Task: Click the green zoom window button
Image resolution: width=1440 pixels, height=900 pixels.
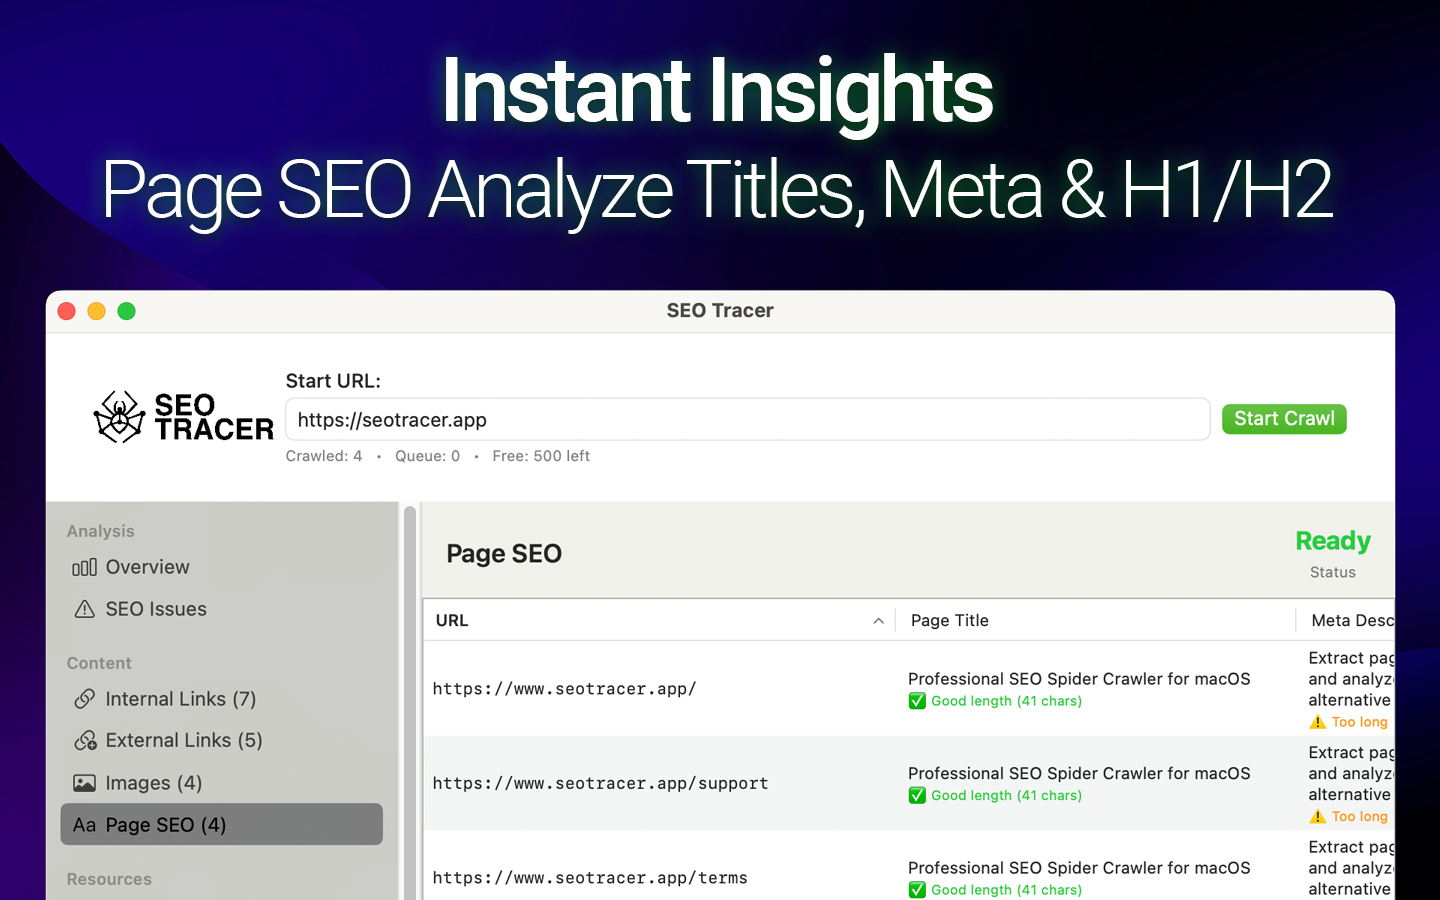Action: [x=127, y=311]
